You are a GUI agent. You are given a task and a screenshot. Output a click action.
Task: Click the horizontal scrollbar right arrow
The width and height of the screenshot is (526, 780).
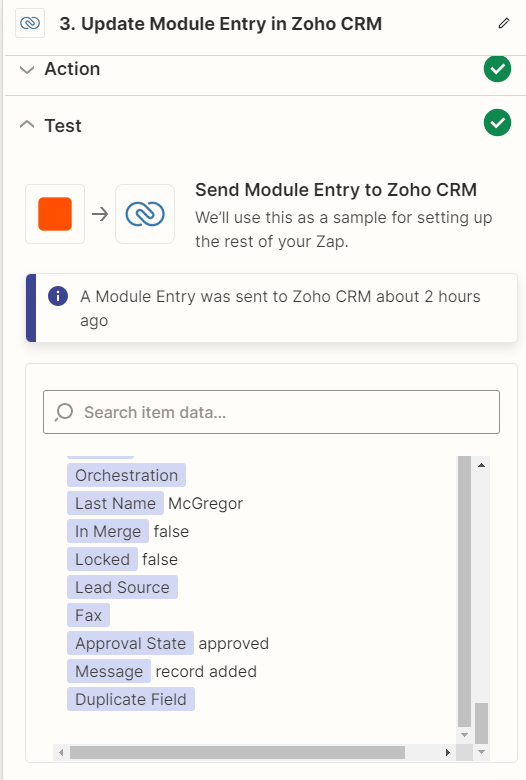pyautogui.click(x=447, y=752)
